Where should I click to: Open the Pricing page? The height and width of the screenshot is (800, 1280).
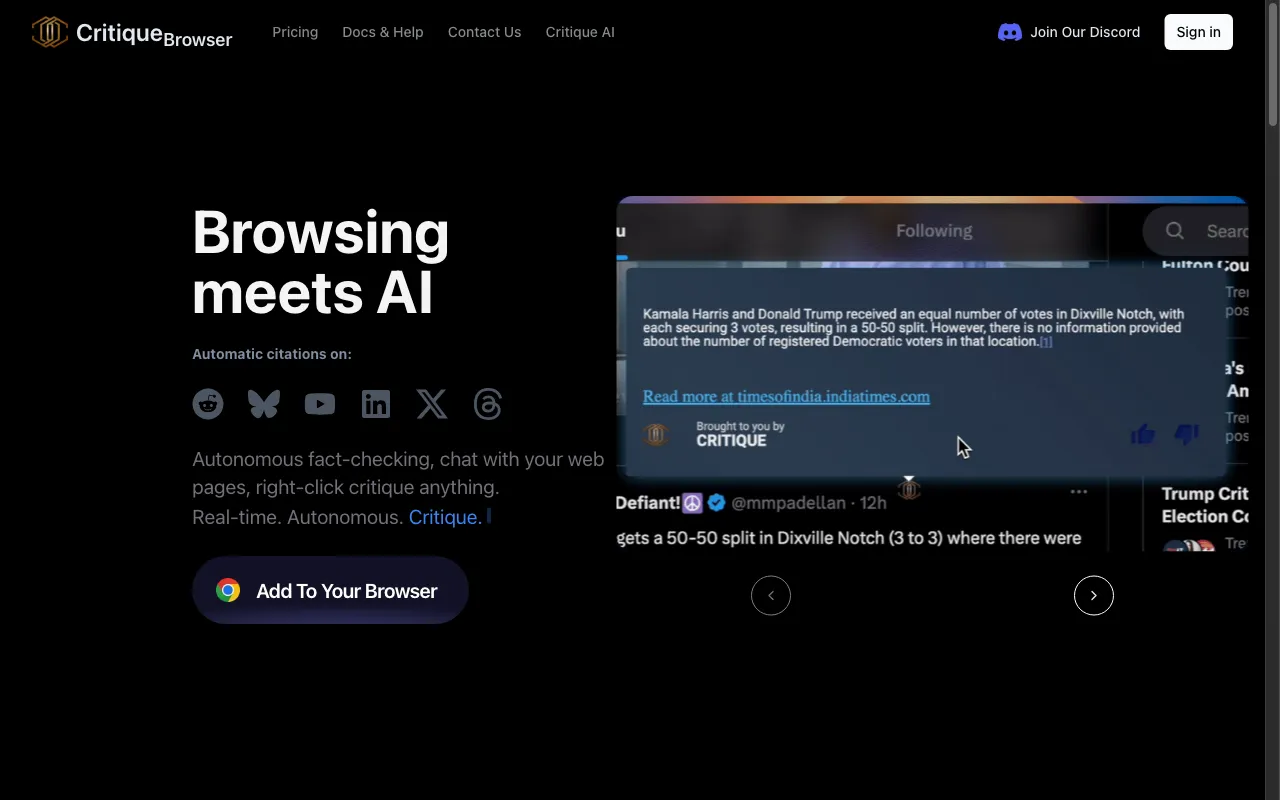[295, 32]
